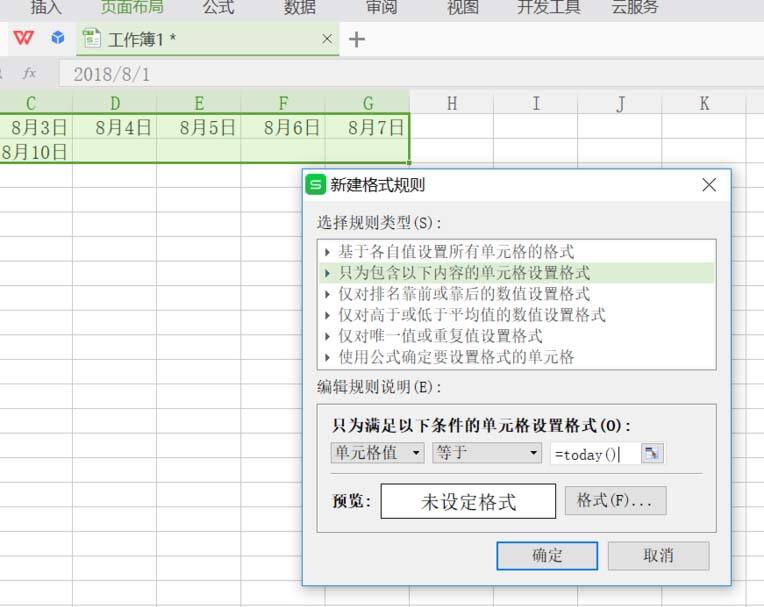Click cell containing 8月4日
The height and width of the screenshot is (607, 764).
pos(115,127)
